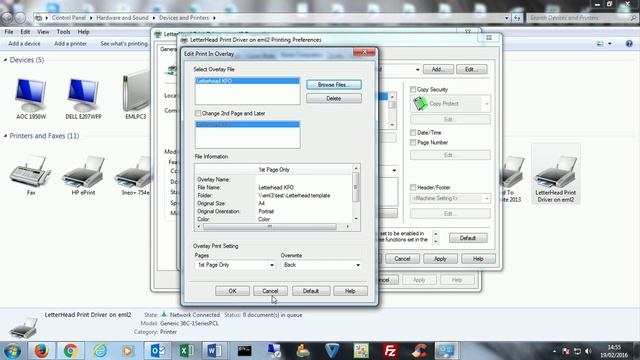Open the change-your-view dropdown arrow in Explorer
The image size is (640, 360).
point(610,43)
